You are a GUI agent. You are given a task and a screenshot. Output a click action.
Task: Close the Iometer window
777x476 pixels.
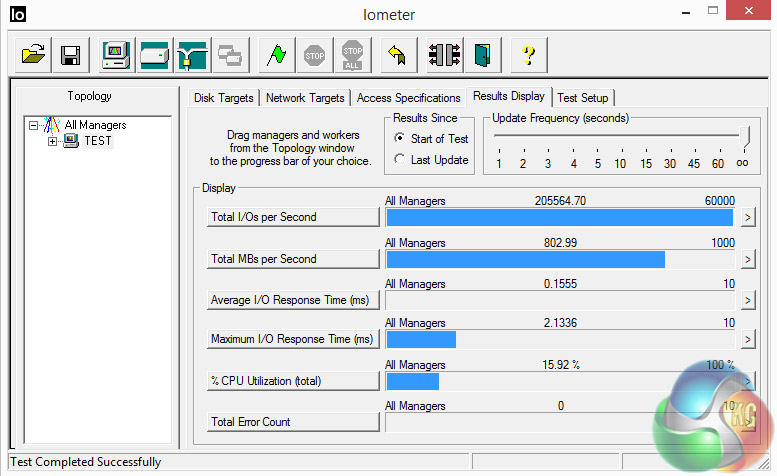click(x=749, y=10)
